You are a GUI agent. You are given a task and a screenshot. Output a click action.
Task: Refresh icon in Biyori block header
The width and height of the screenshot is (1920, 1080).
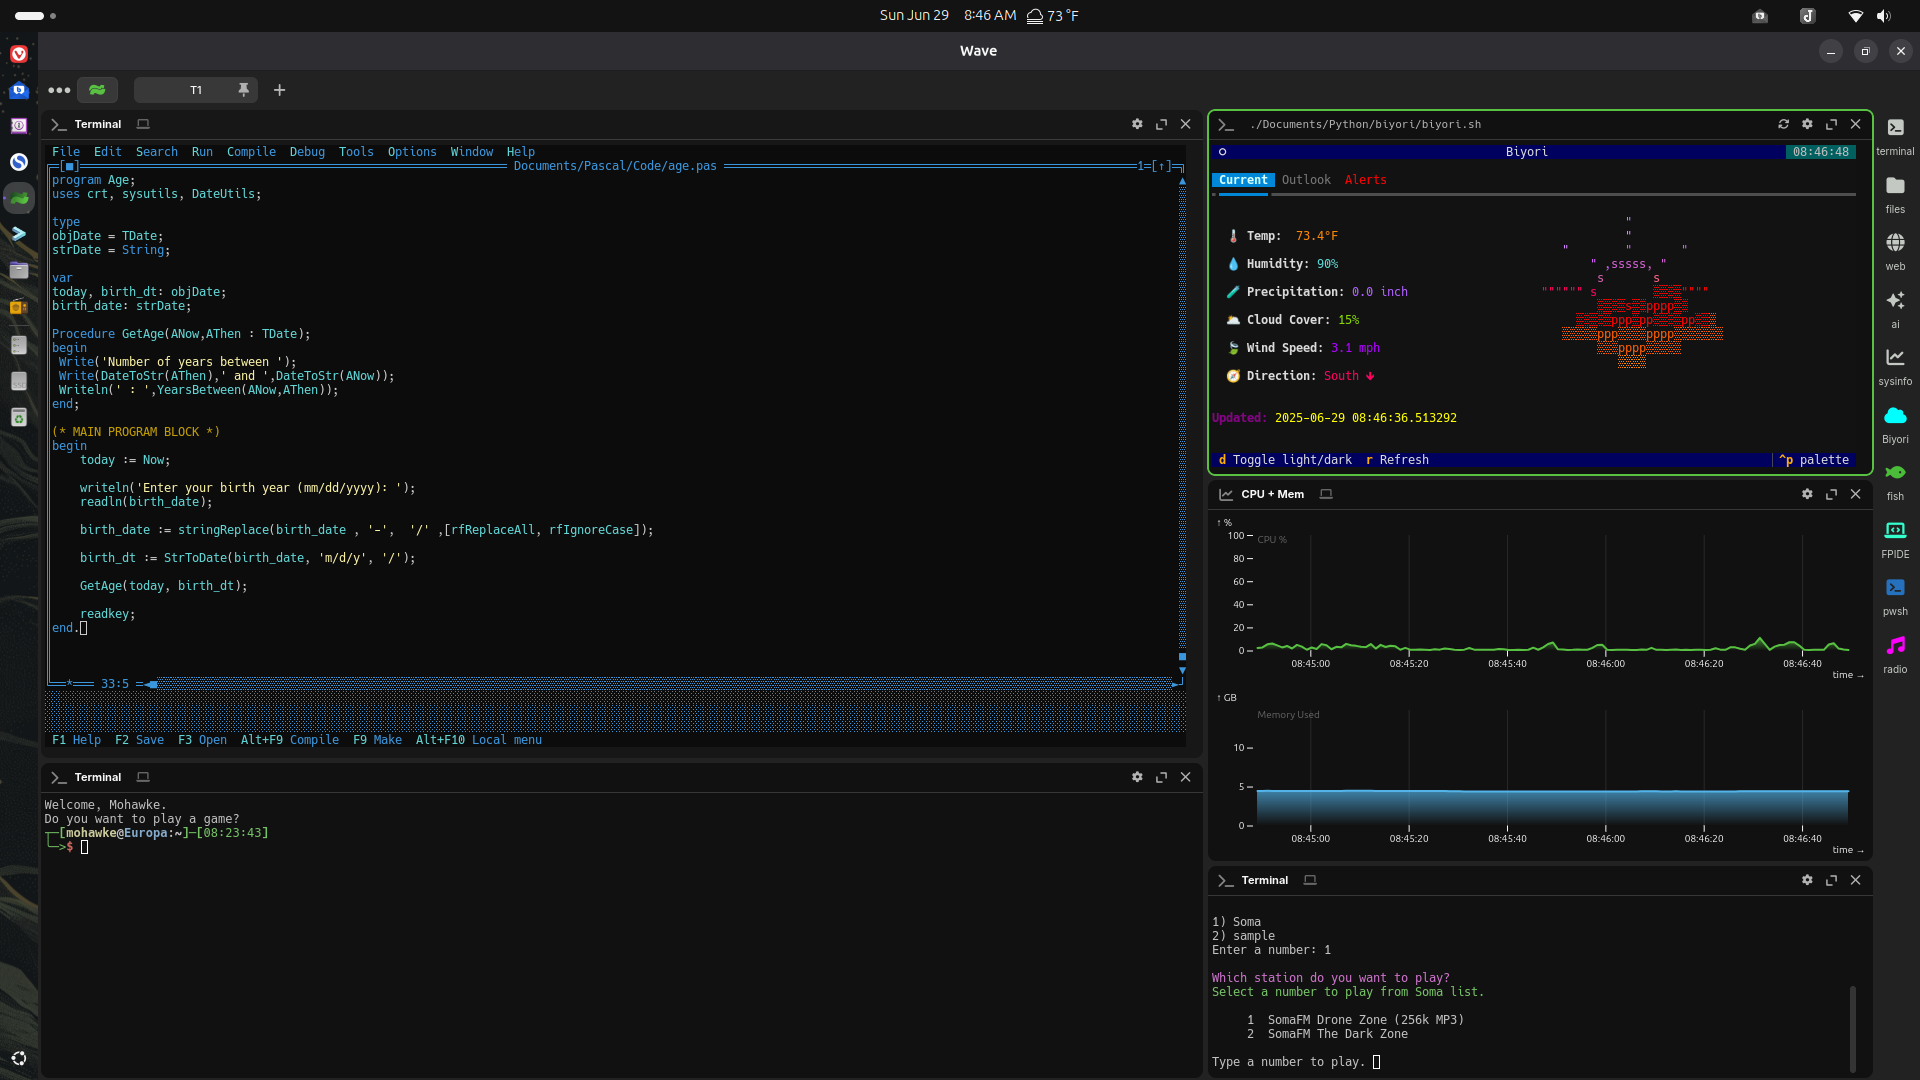pyautogui.click(x=1783, y=124)
